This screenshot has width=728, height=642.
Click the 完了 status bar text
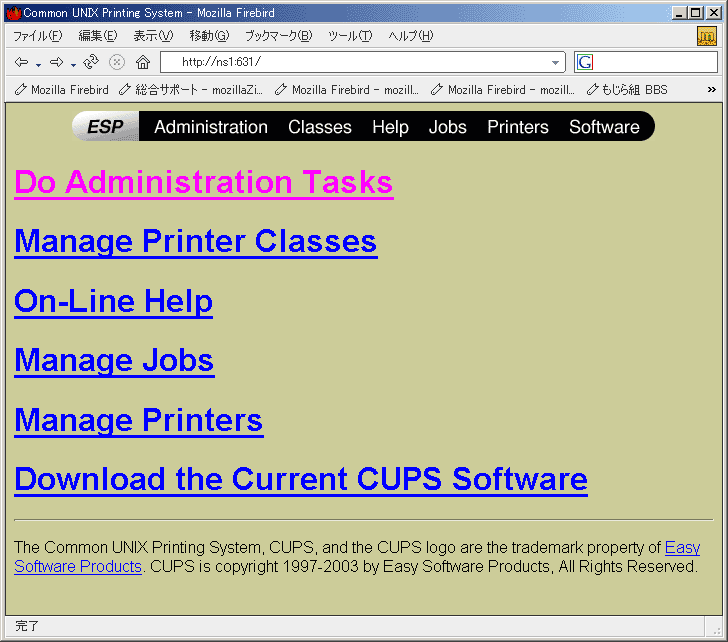pos(27,626)
